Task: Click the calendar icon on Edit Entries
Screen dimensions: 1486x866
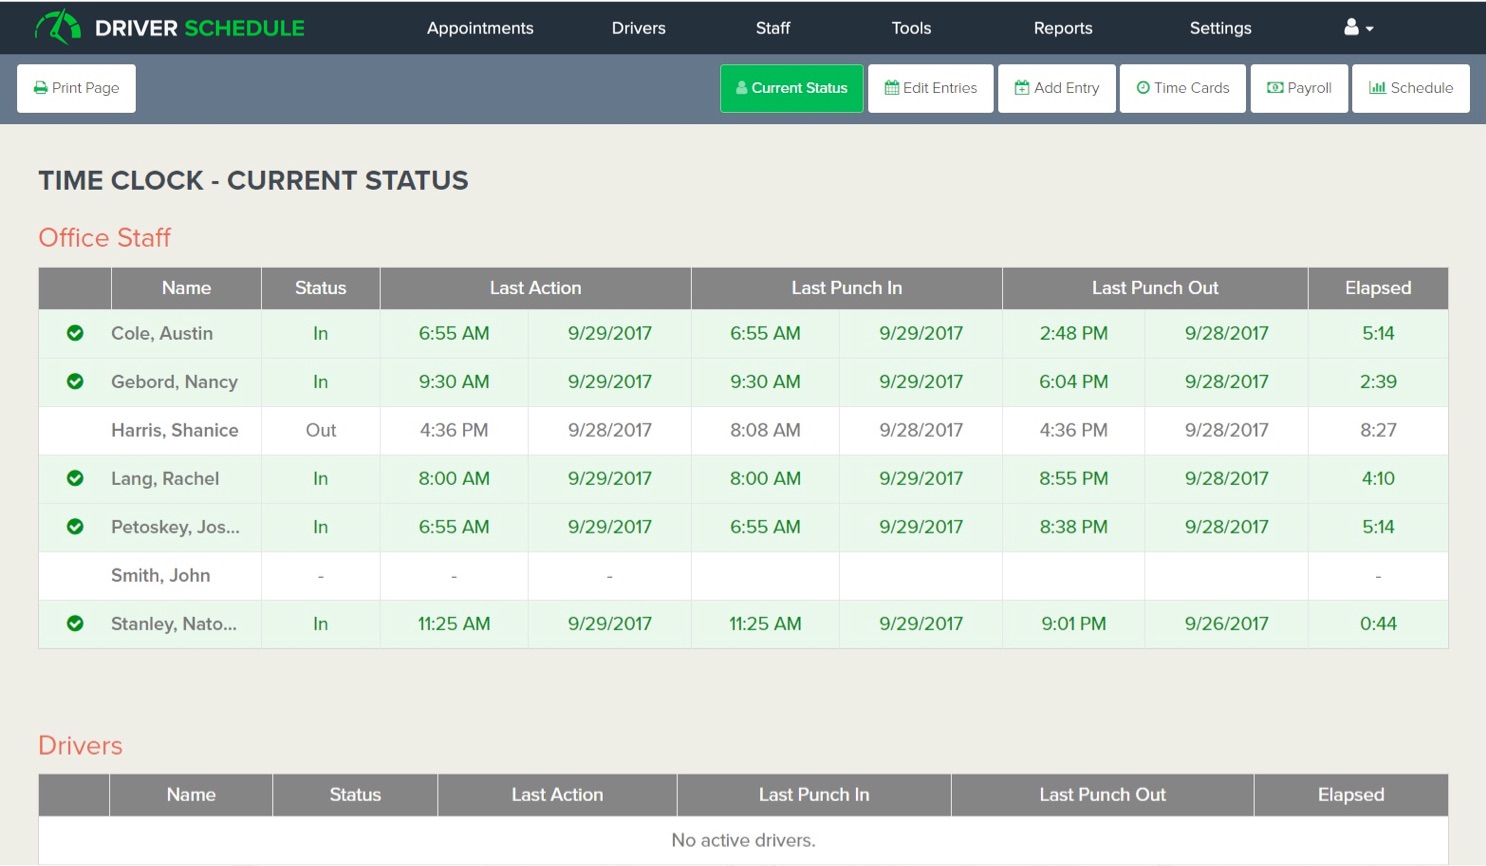Action: click(891, 88)
